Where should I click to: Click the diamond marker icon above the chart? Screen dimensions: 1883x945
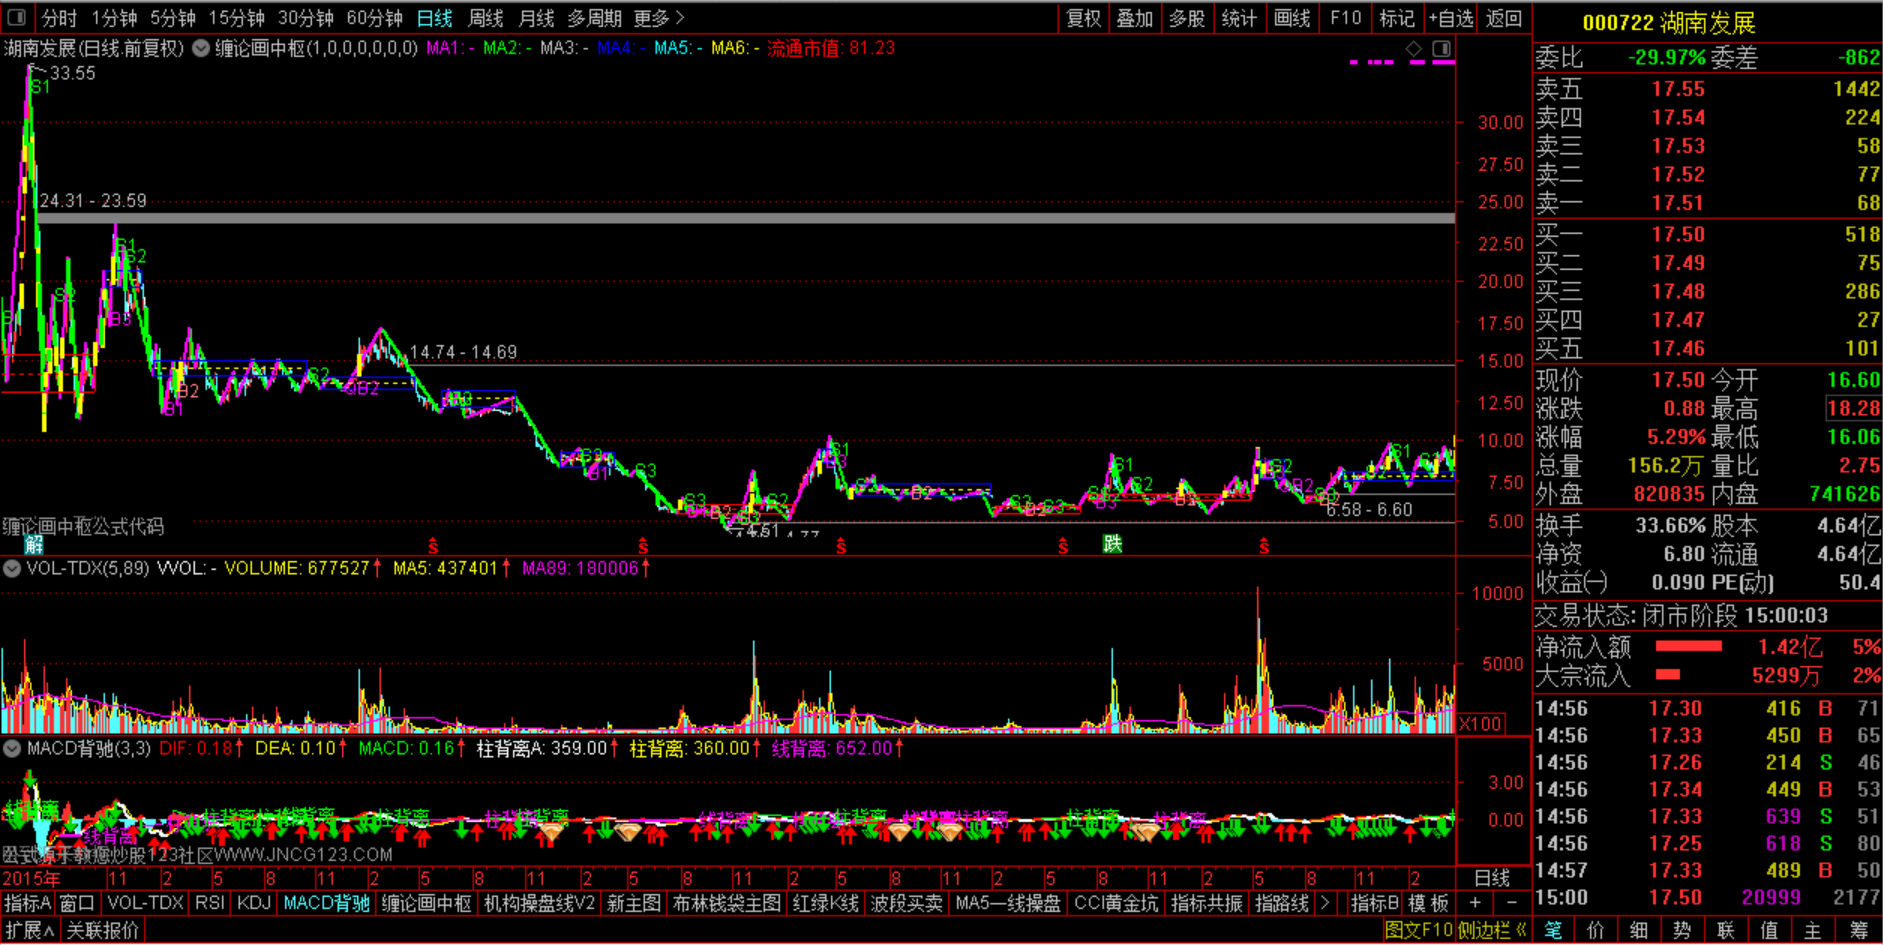coord(1413,49)
